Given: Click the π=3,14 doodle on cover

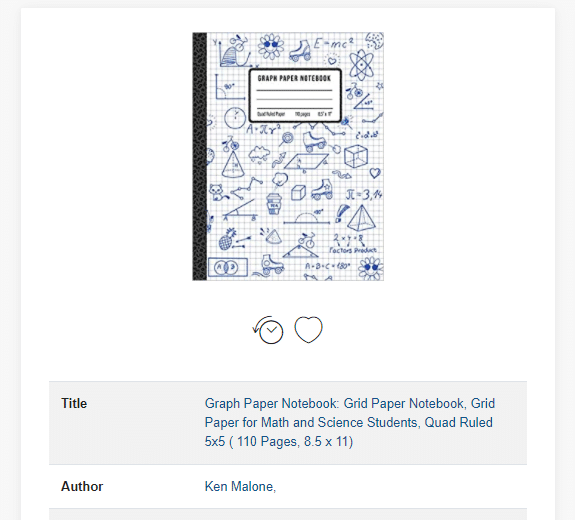Looking at the screenshot, I should [x=364, y=195].
